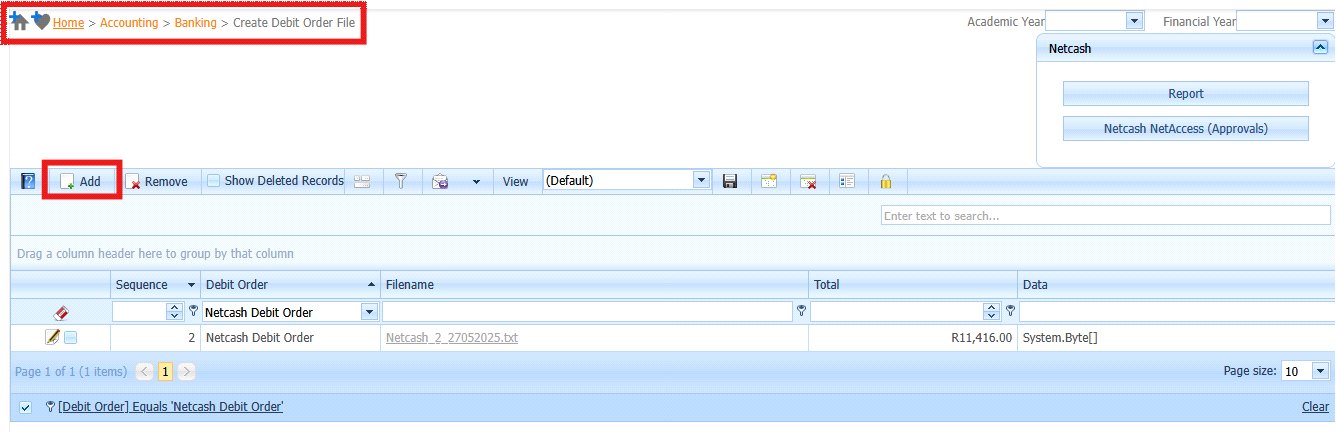Screen dimensions: 1336x433
Task: Click Accounting breadcrumb link
Action: 129,22
